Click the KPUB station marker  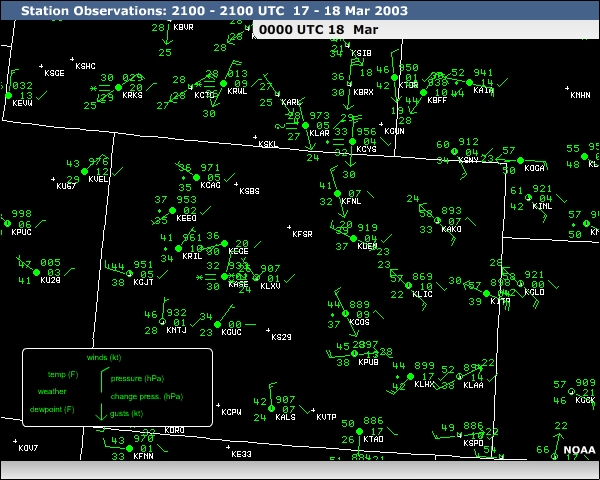point(354,353)
